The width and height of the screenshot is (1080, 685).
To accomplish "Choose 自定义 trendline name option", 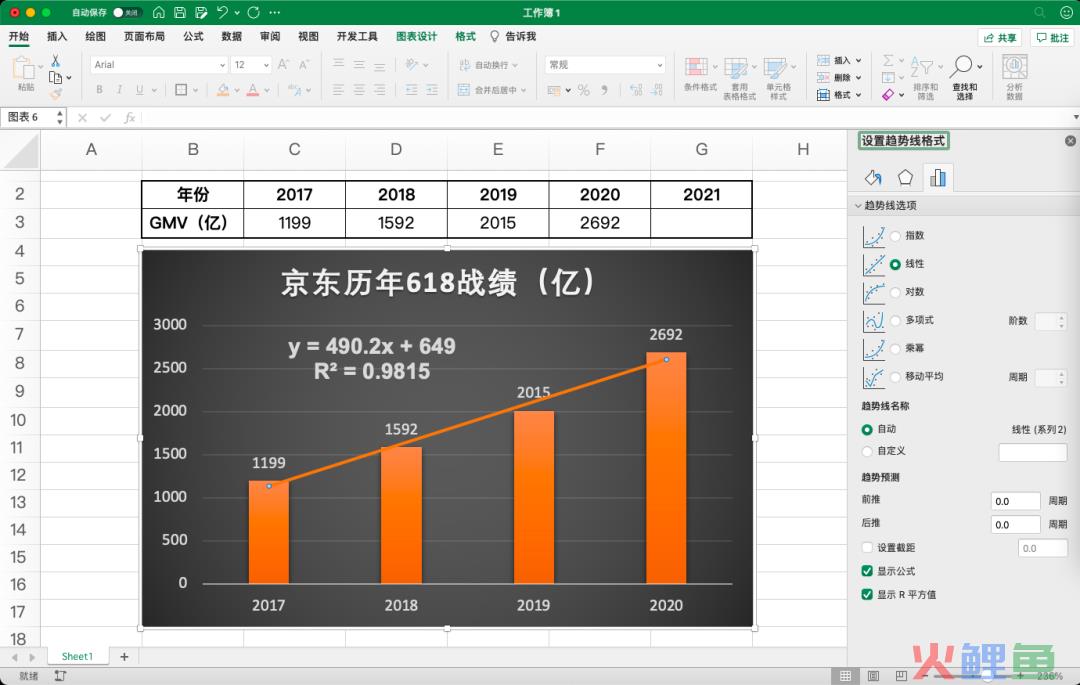I will (867, 451).
